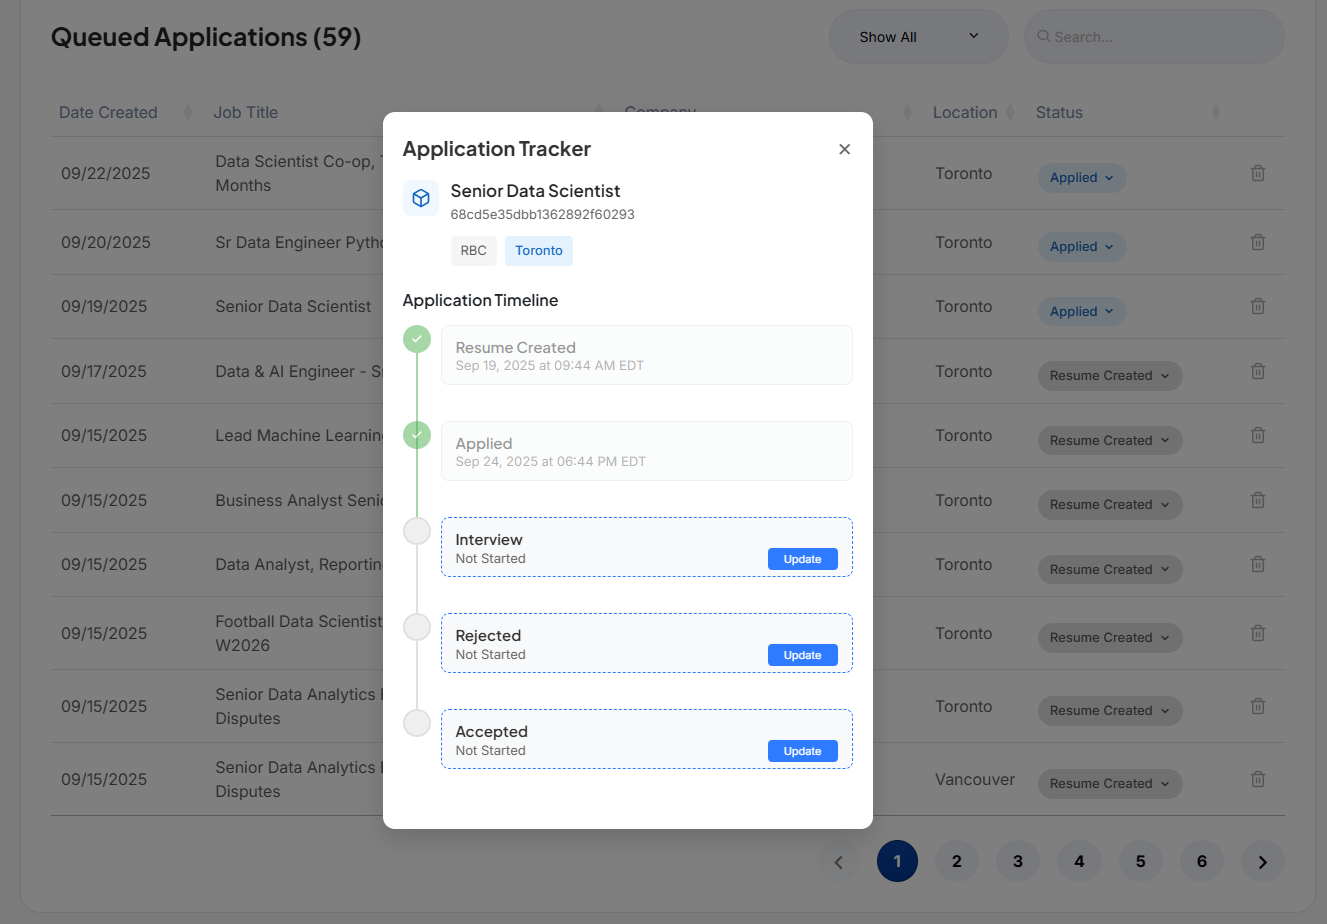Viewport: 1327px width, 924px height.
Task: Click trash icon for 09/17/2025 row
Action: 1258,371
